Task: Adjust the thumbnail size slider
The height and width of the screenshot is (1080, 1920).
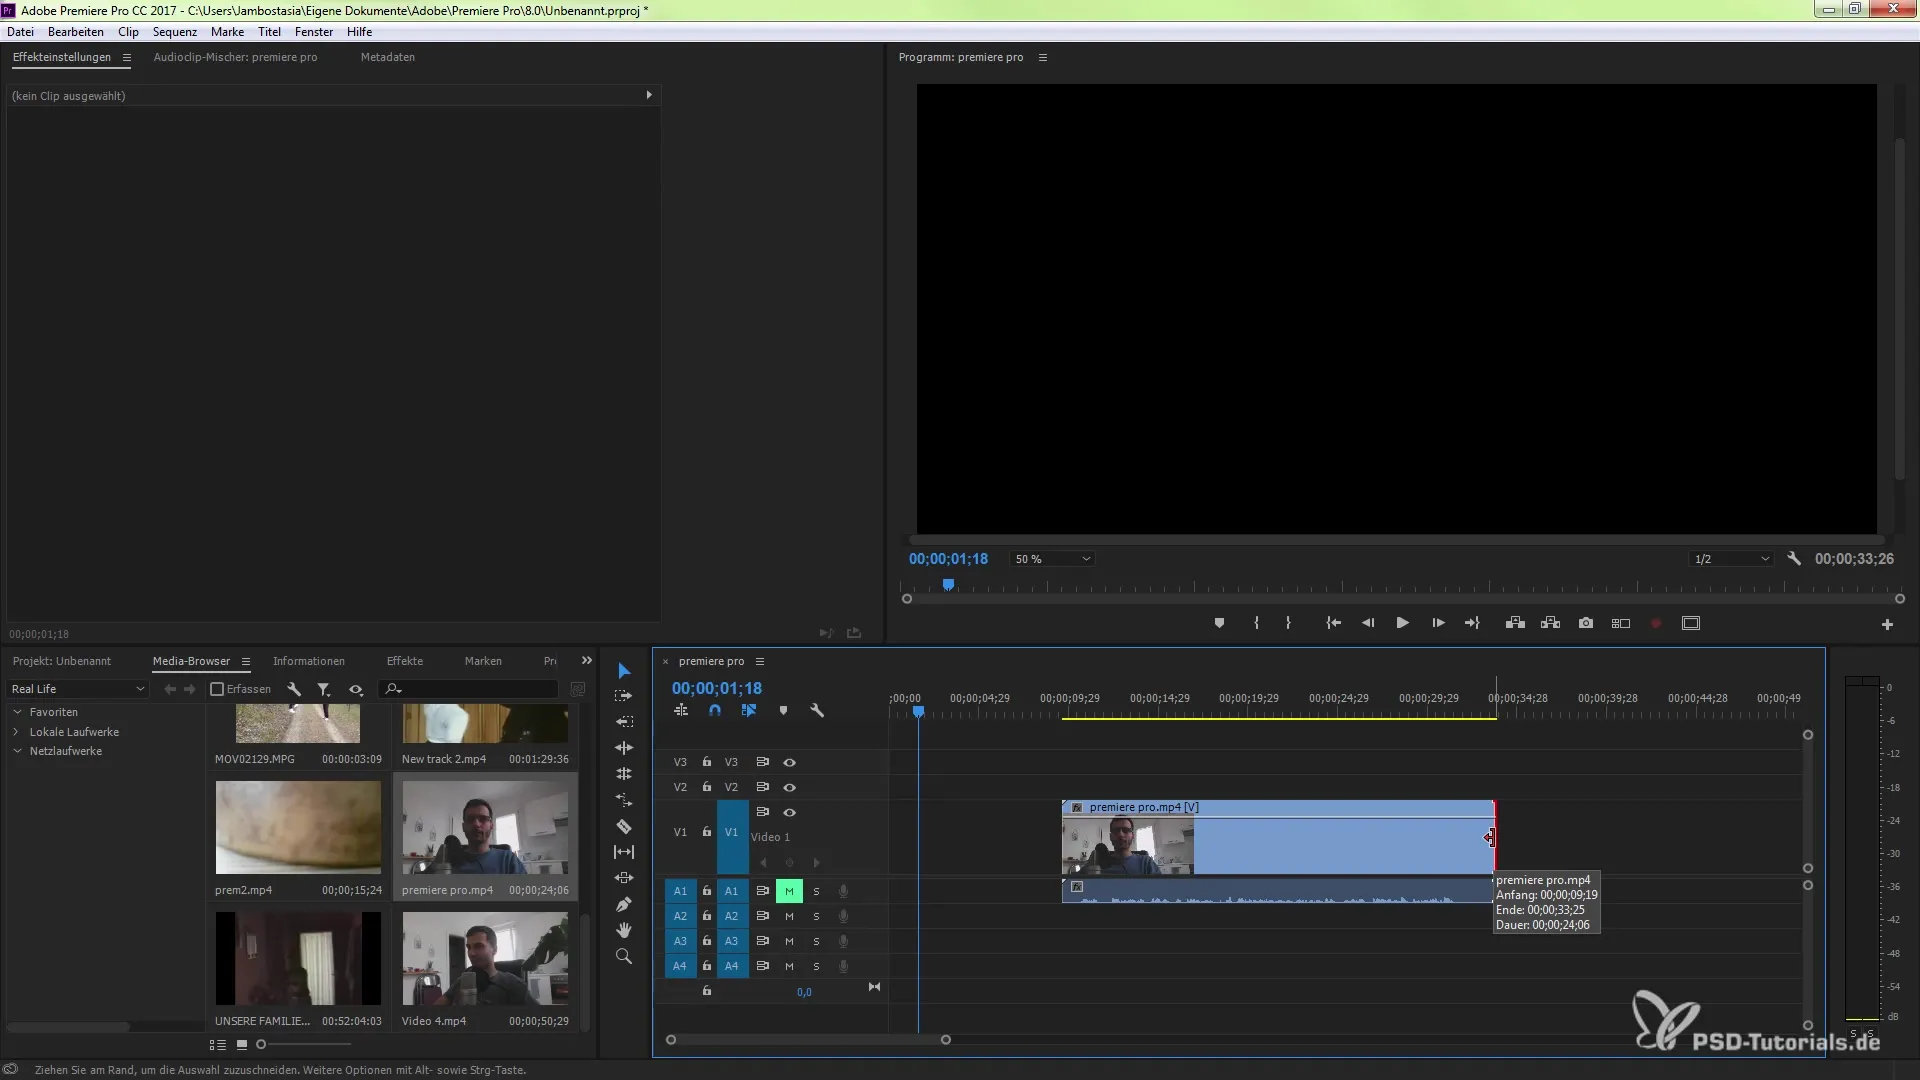Action: pyautogui.click(x=261, y=1044)
